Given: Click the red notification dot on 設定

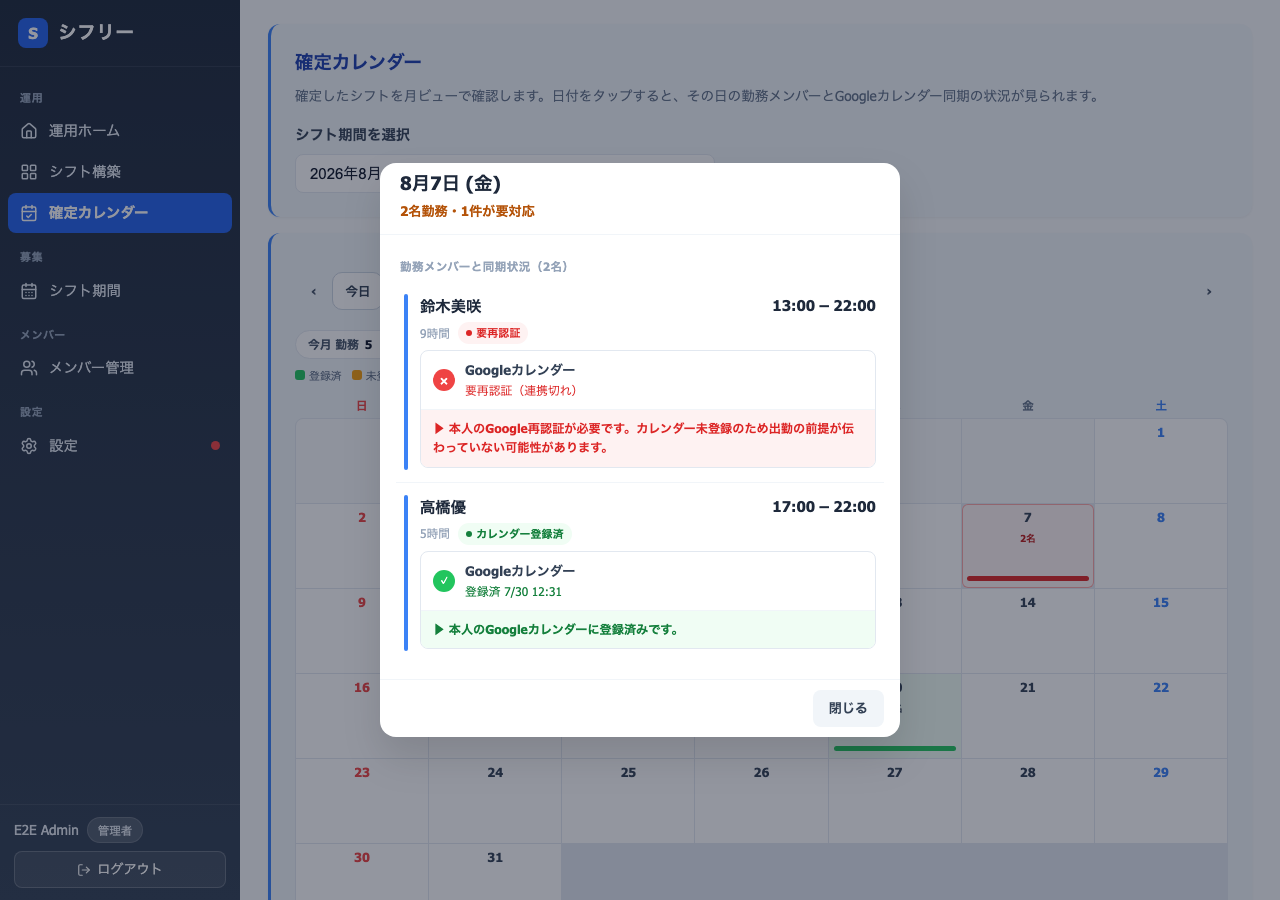Looking at the screenshot, I should 215,446.
